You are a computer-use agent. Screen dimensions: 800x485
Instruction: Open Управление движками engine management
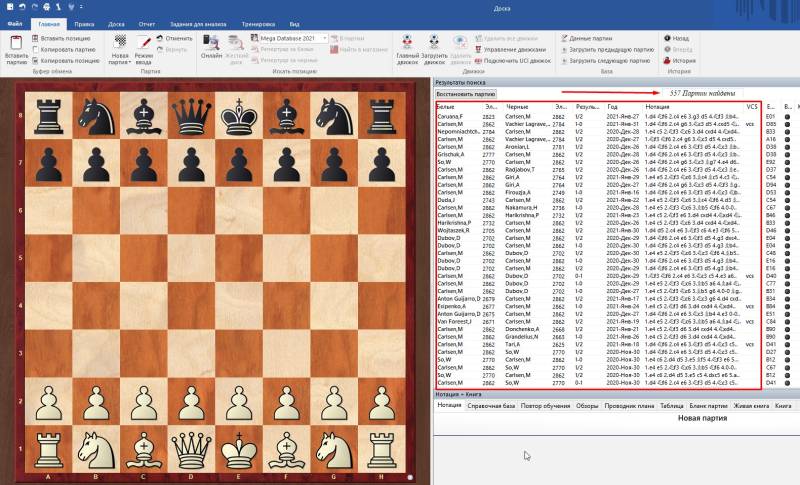coord(510,48)
